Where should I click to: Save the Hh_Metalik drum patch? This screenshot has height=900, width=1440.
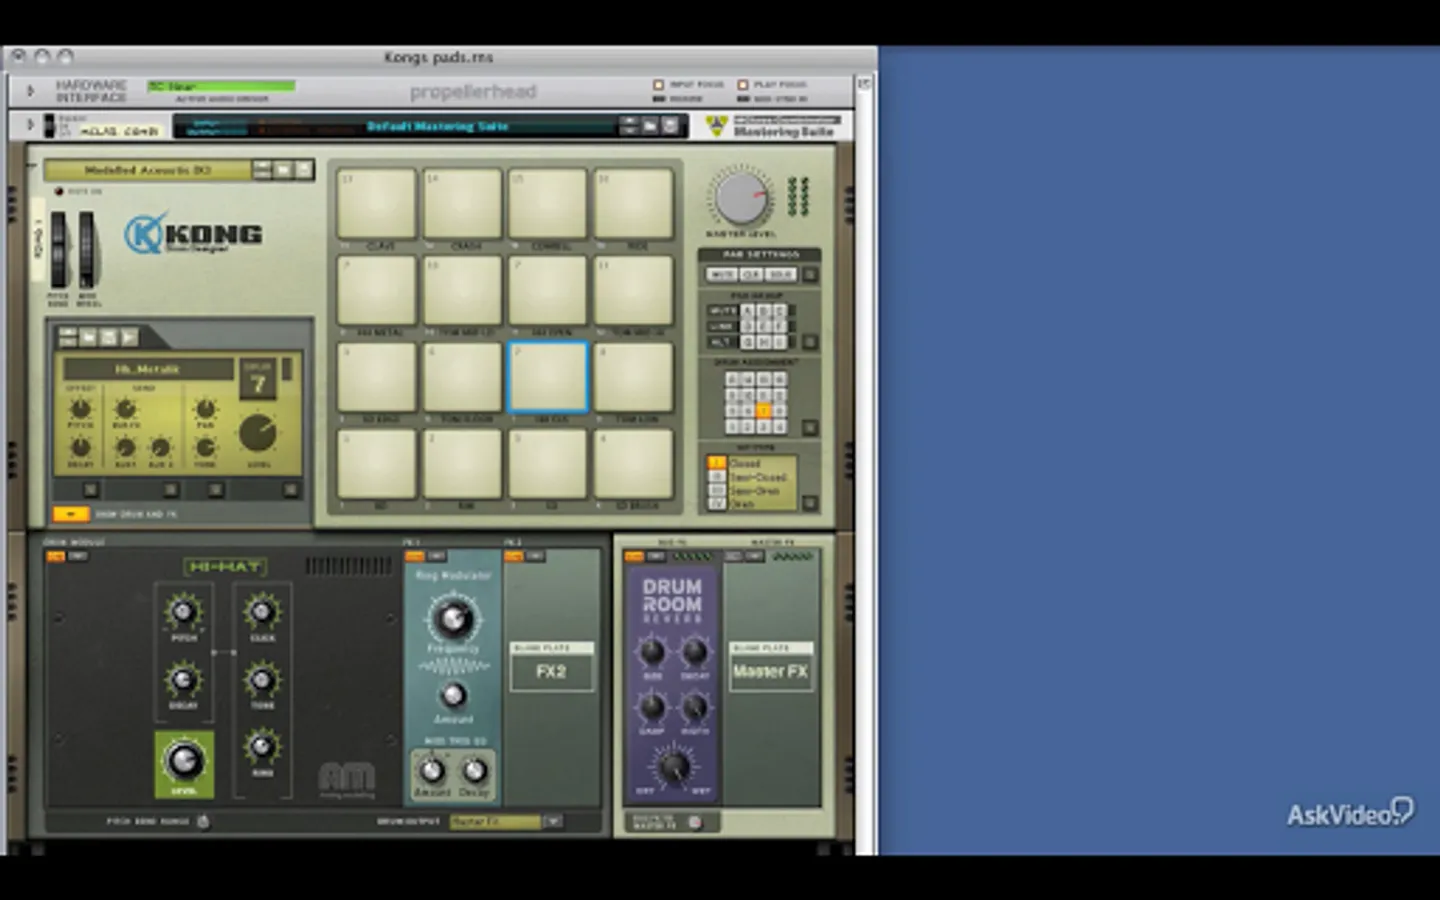(x=108, y=337)
